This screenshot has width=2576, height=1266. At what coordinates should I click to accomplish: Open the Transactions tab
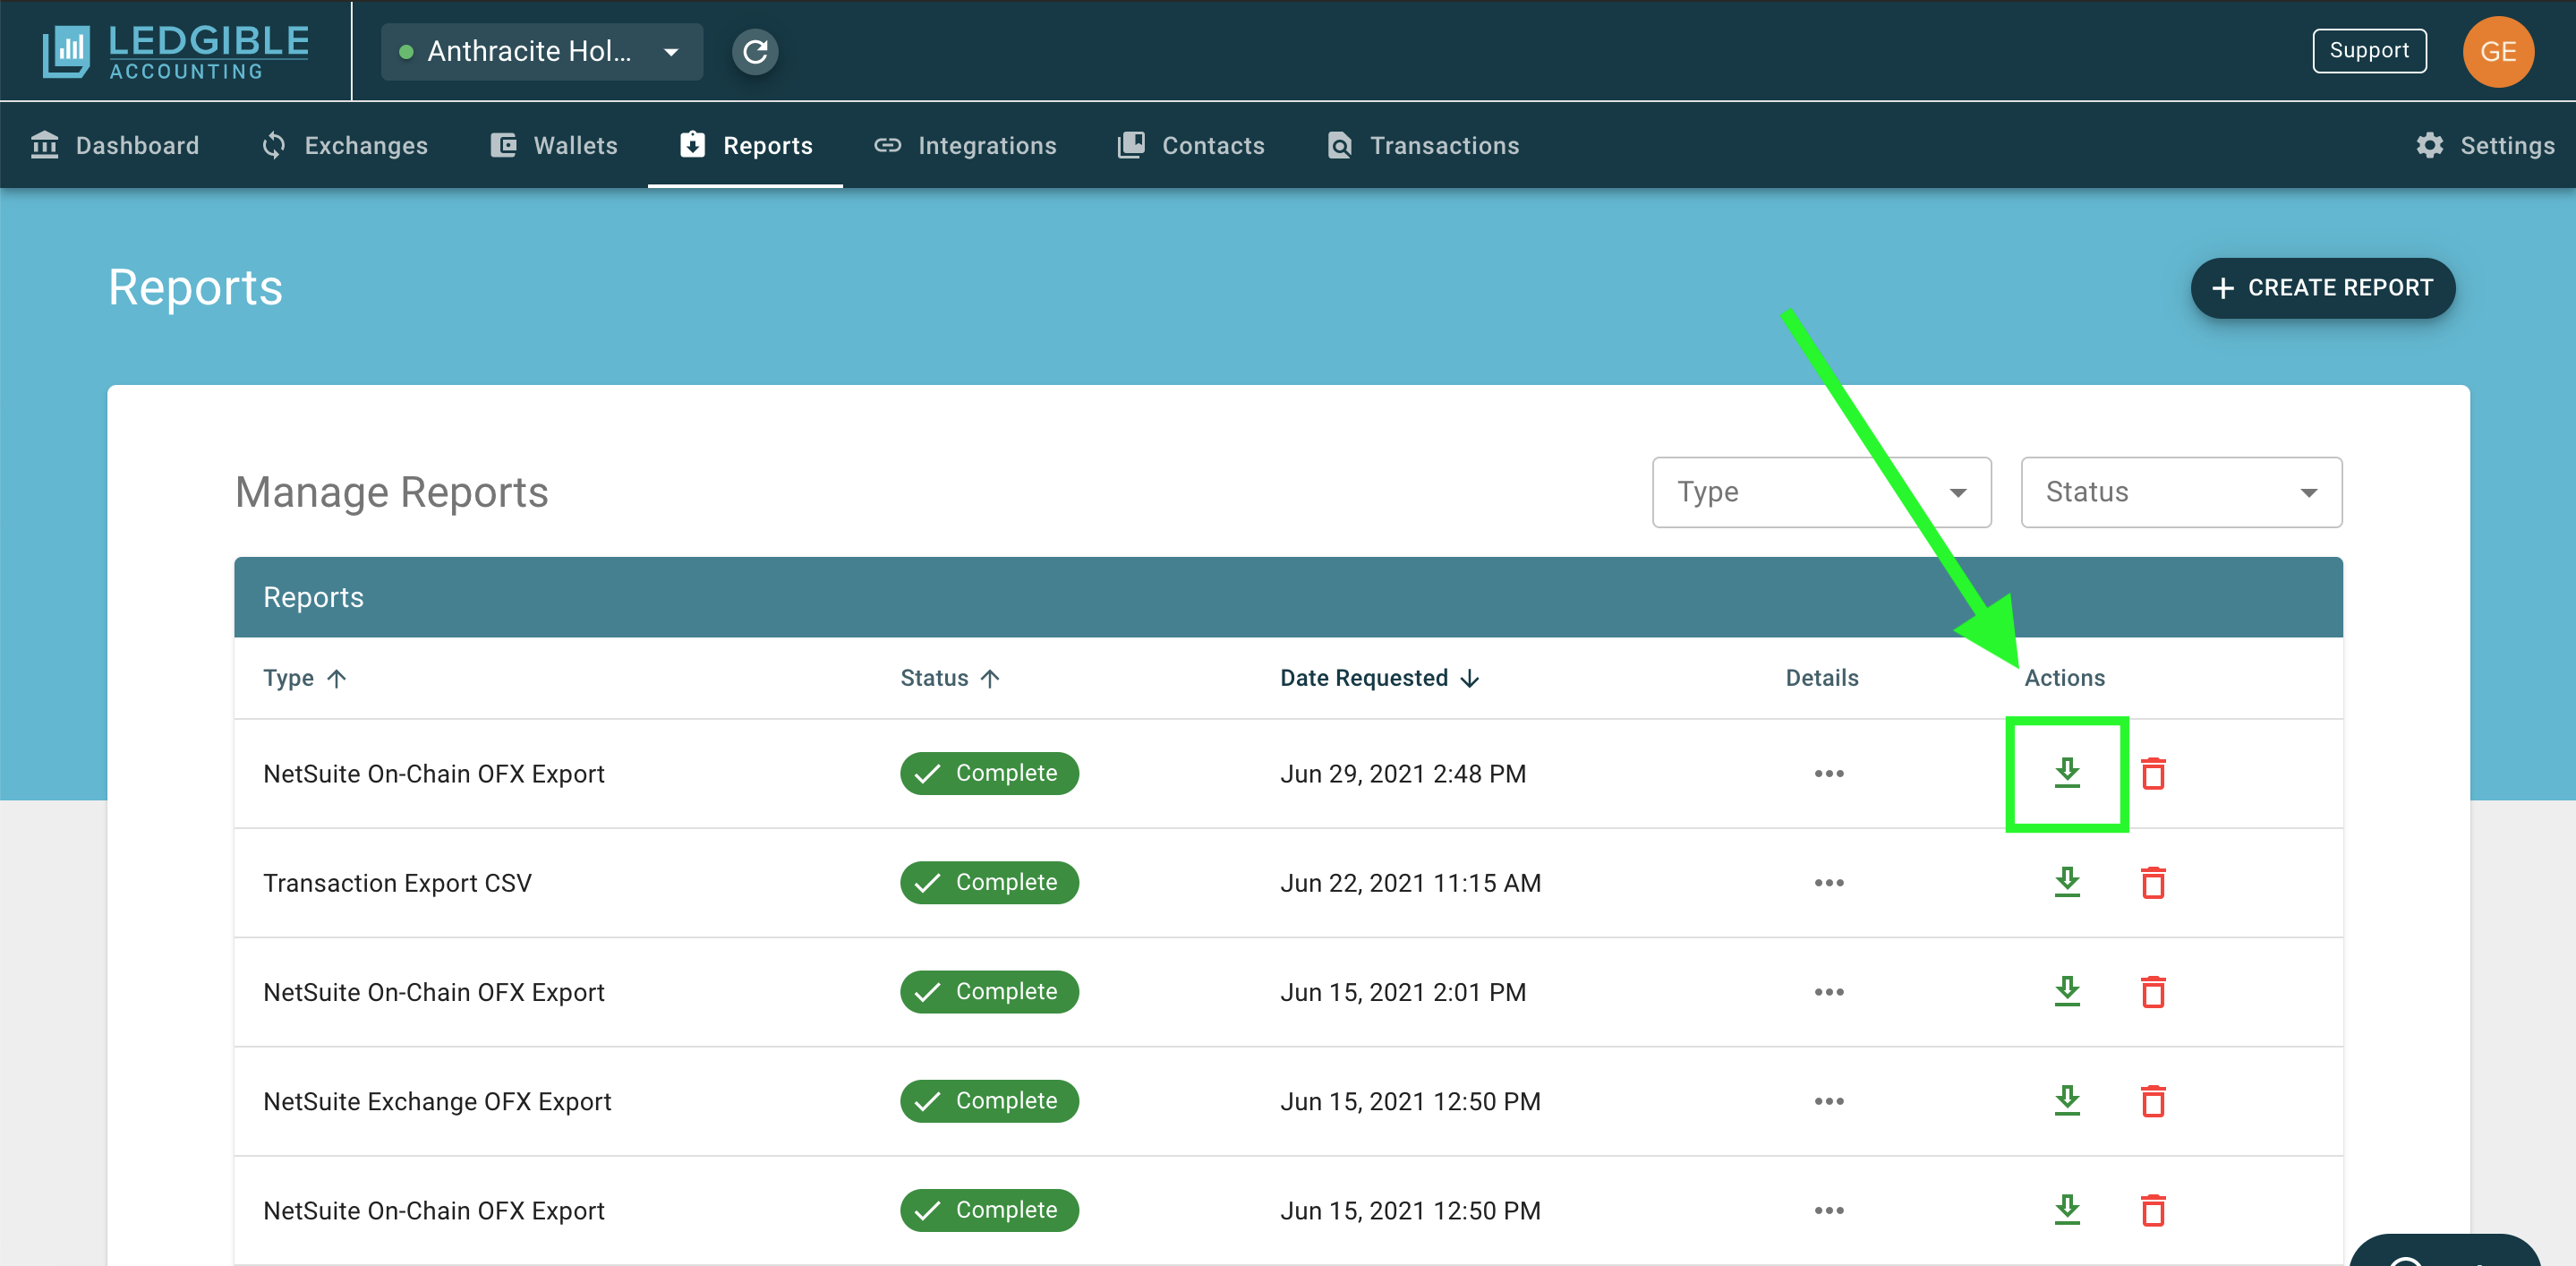(x=1422, y=145)
